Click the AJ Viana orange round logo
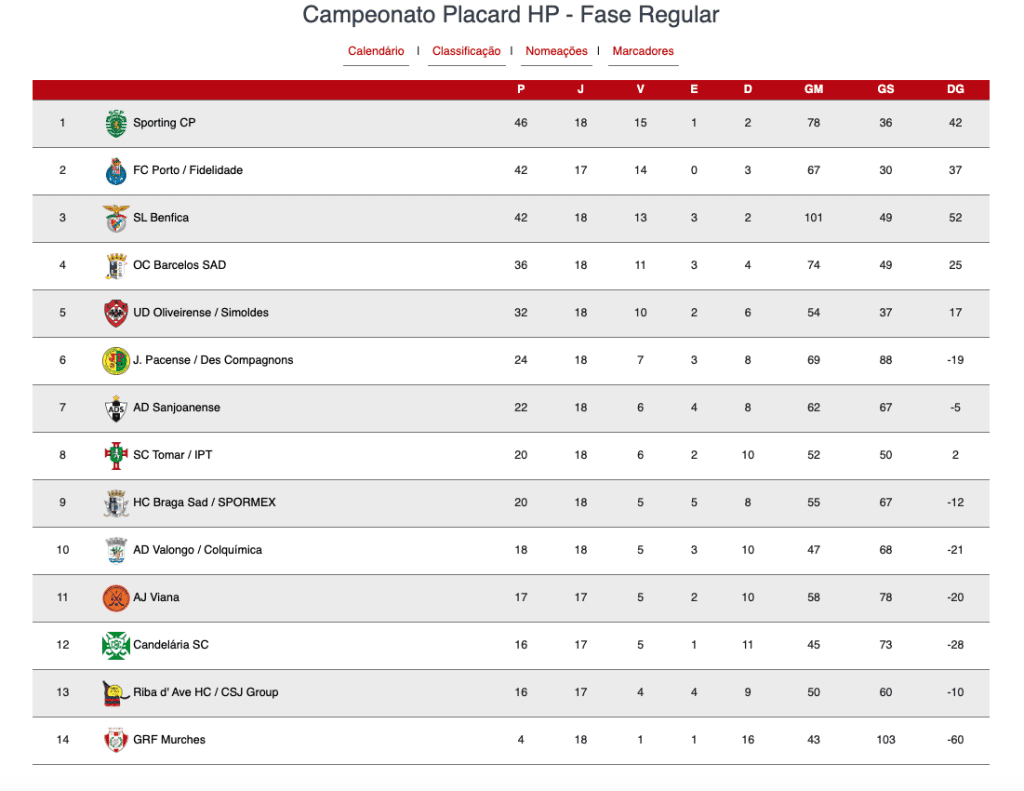The image size is (1024, 791). click(116, 598)
